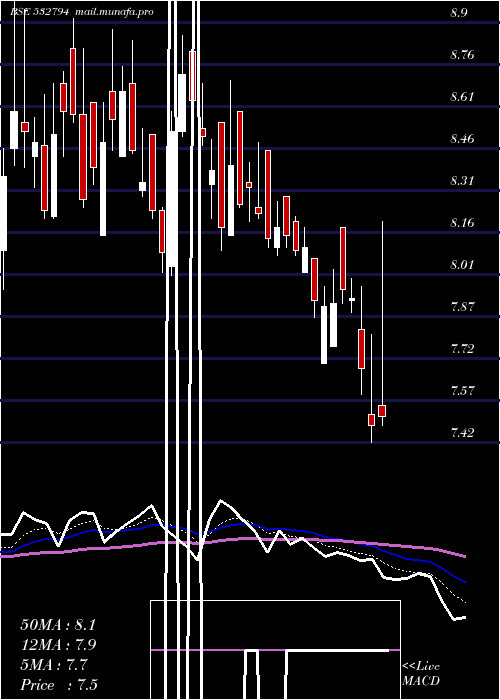
Task: Click the BSE 532794 ticker label
Action: pyautogui.click(x=40, y=12)
